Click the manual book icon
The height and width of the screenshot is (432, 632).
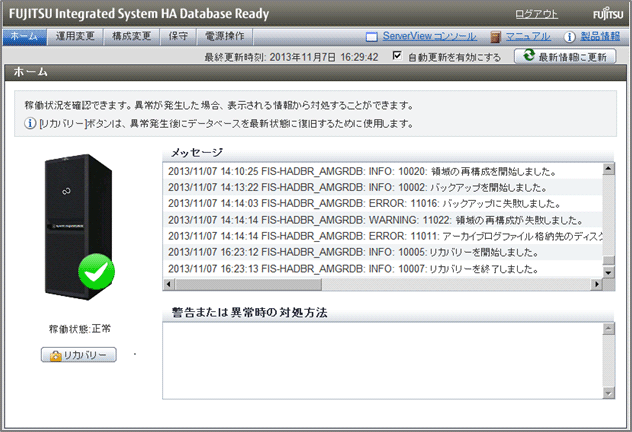pyautogui.click(x=495, y=37)
